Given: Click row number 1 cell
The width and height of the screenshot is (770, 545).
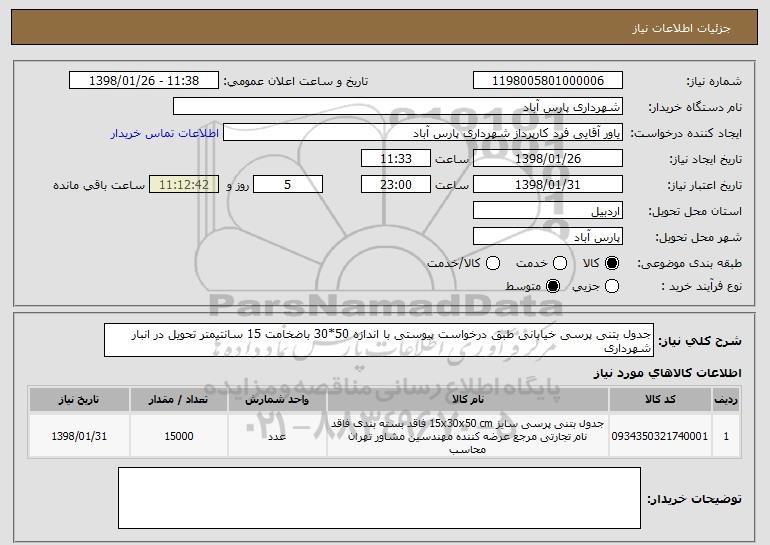Looking at the screenshot, I should 726,436.
